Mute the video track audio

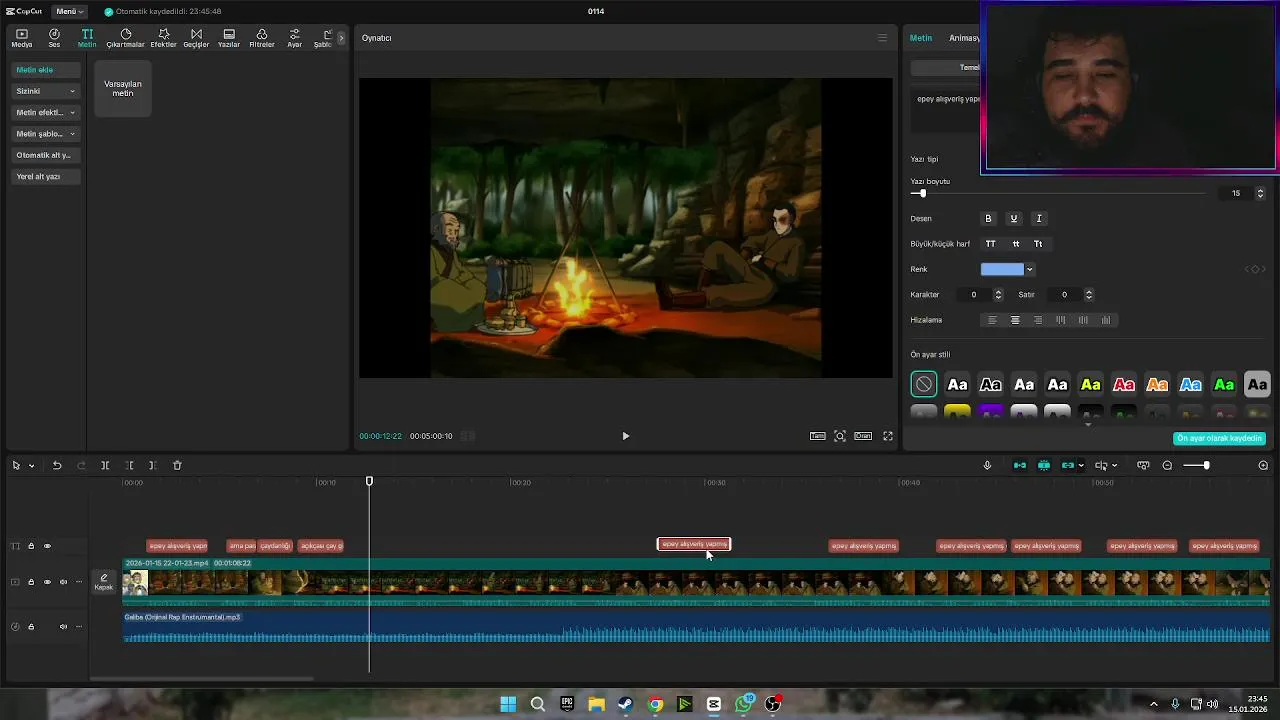pos(63,582)
